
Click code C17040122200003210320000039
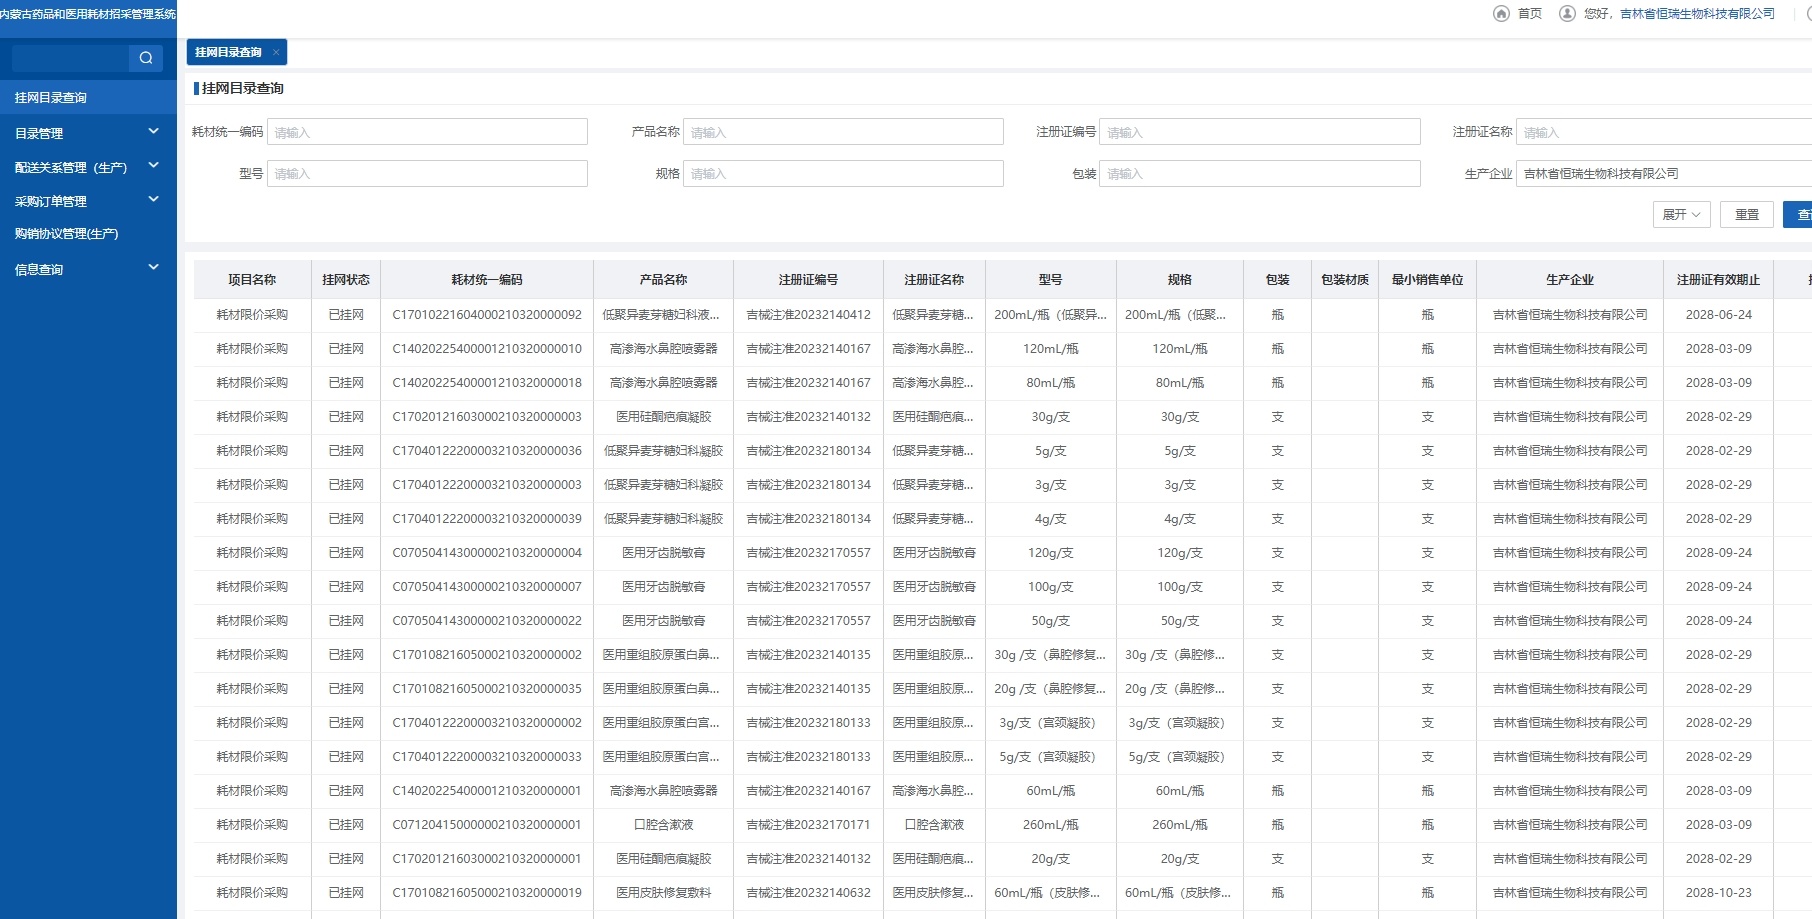point(487,518)
